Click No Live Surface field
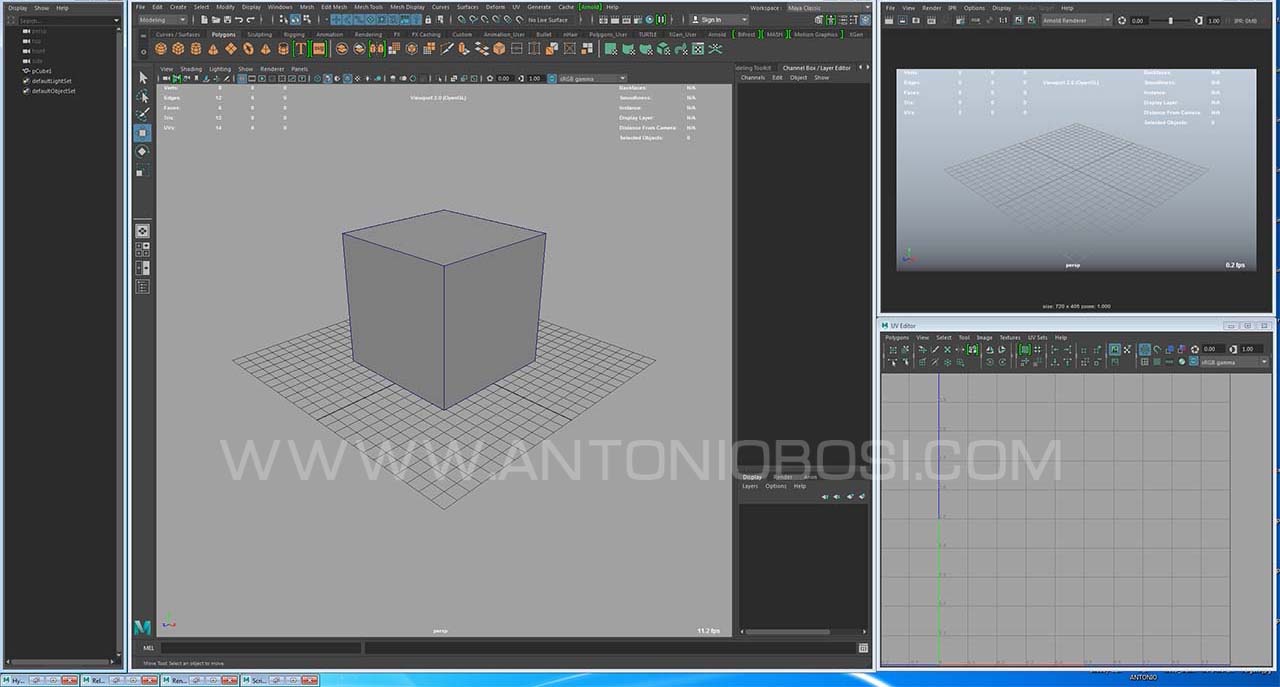The height and width of the screenshot is (687, 1280). pos(548,20)
